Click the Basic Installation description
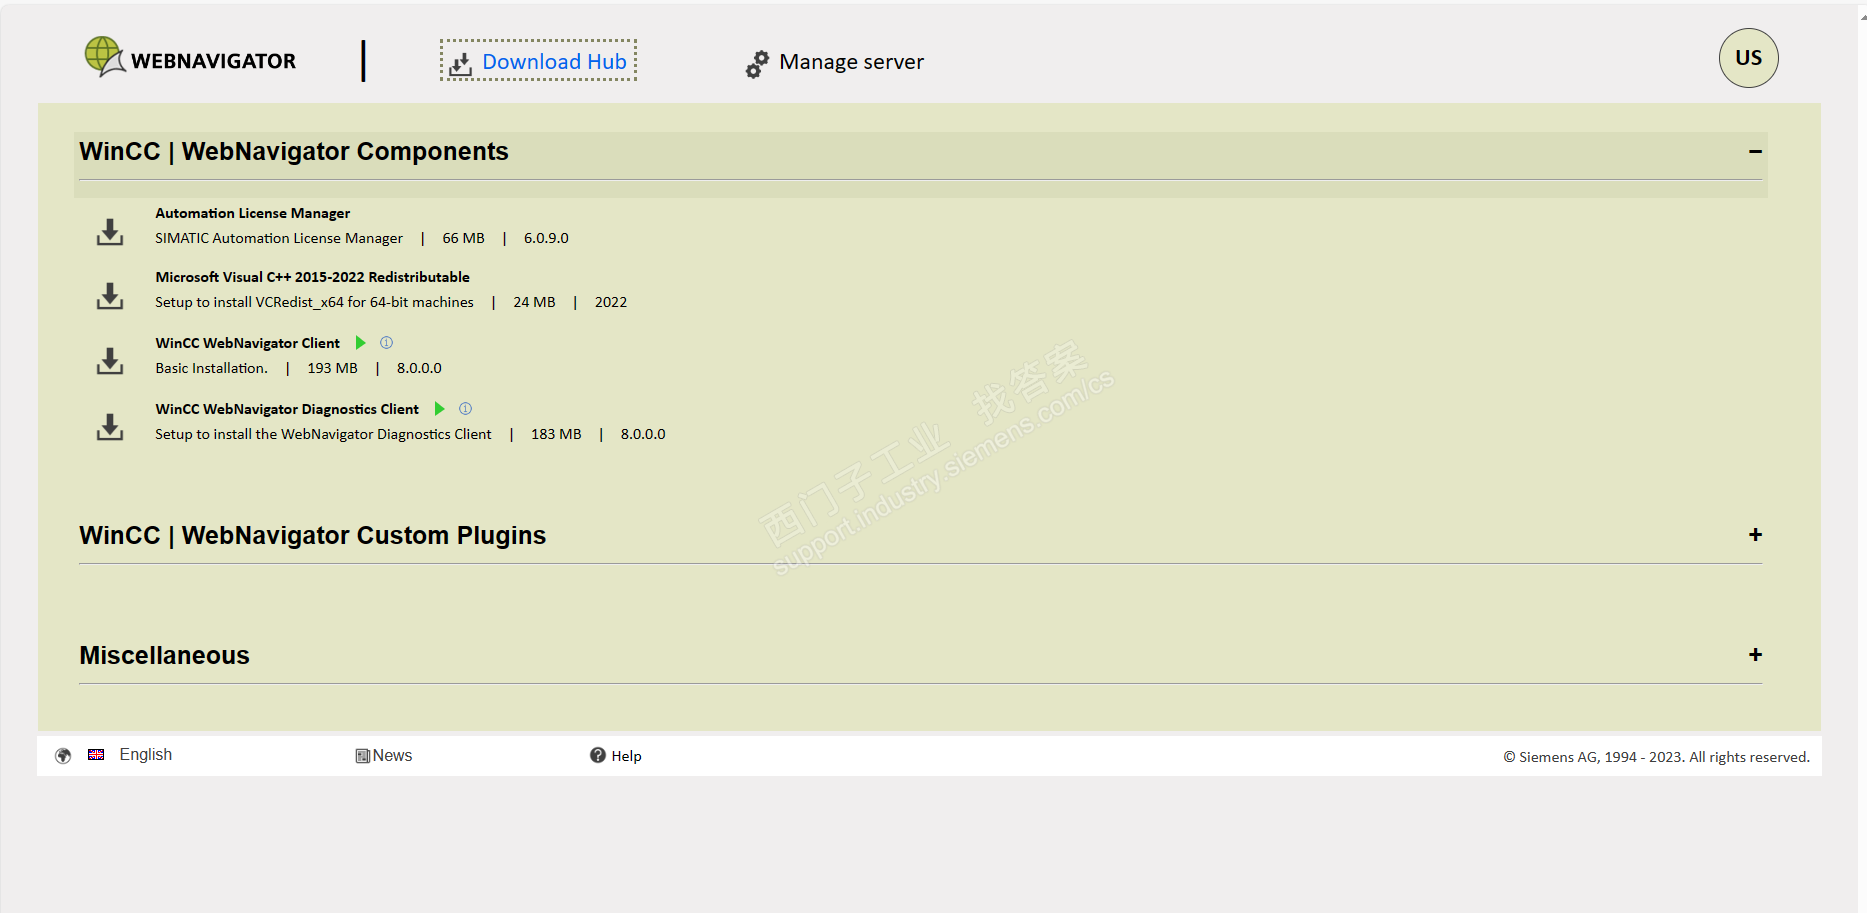 212,368
